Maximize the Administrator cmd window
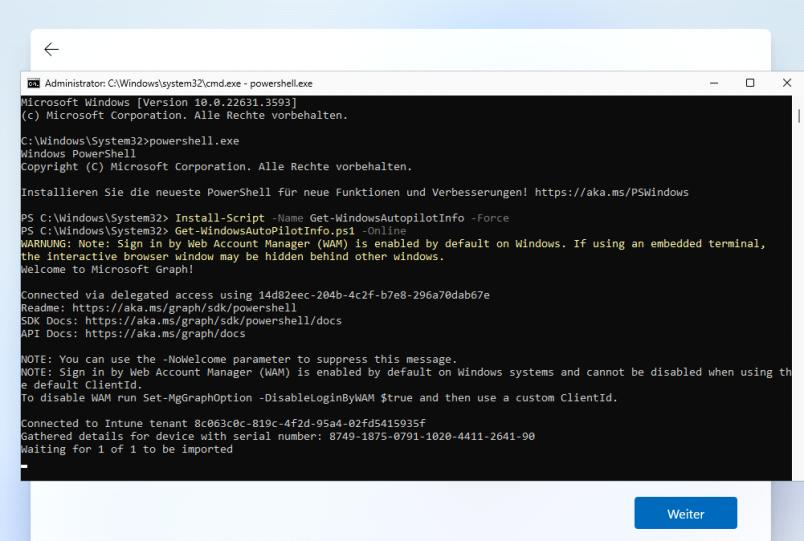The height and width of the screenshot is (541, 804). pos(750,83)
